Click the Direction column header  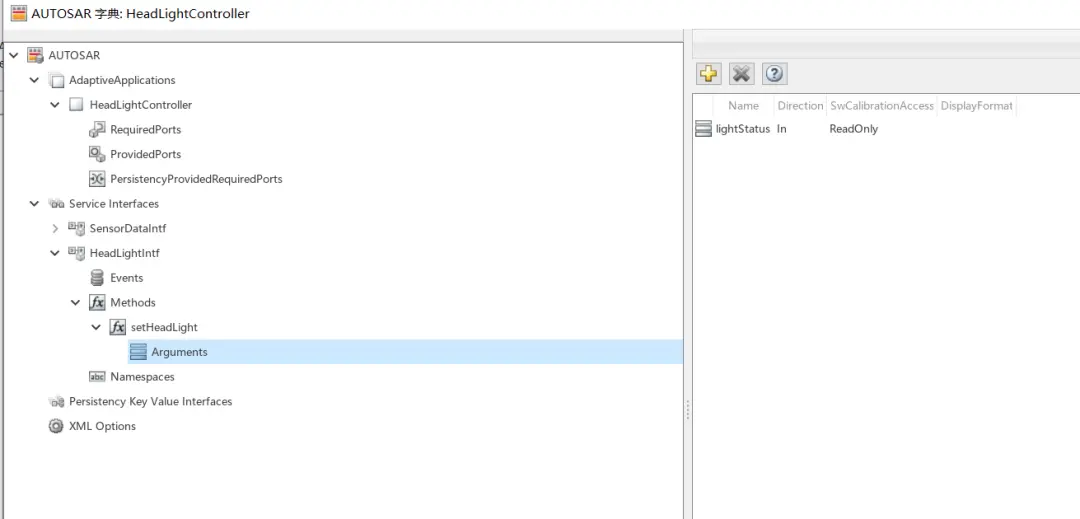(x=800, y=105)
